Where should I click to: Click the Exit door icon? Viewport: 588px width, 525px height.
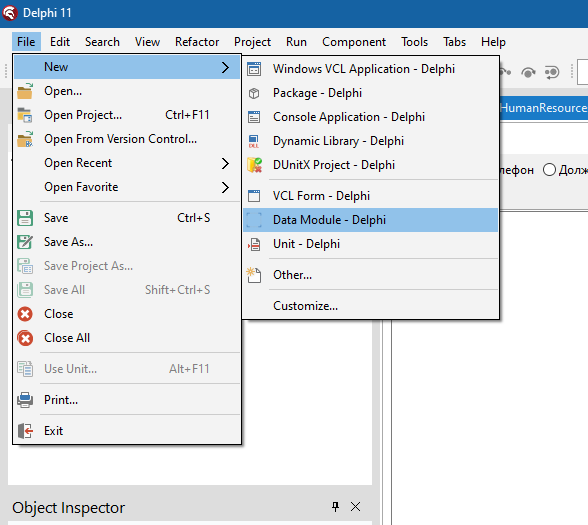(25, 430)
